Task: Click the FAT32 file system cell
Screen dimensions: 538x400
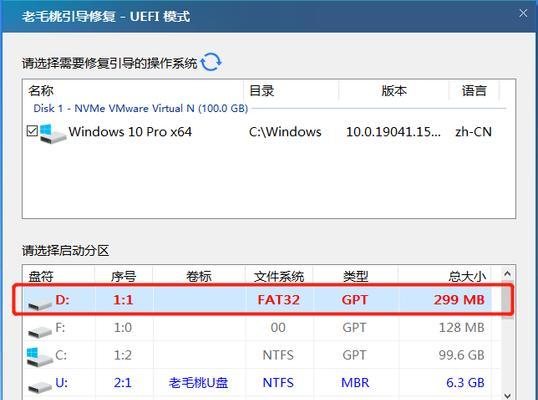Action: click(x=279, y=299)
